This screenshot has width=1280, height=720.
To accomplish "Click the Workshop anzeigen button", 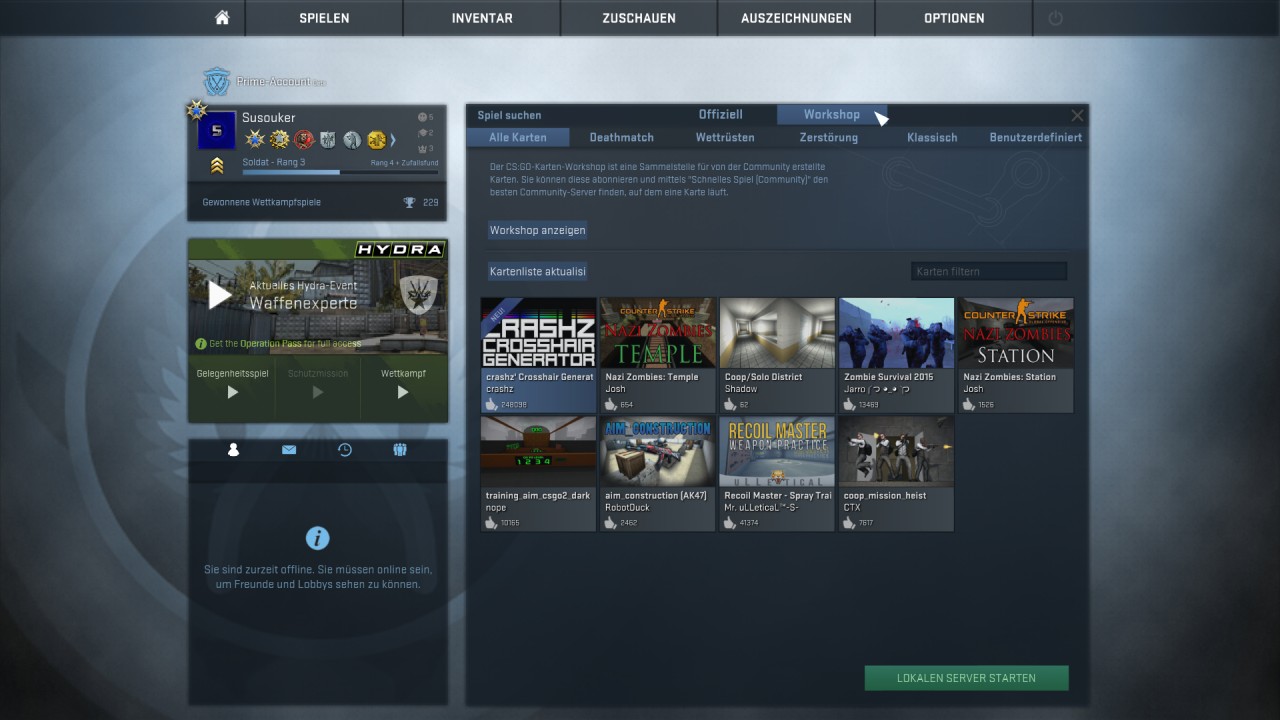I will (538, 230).
